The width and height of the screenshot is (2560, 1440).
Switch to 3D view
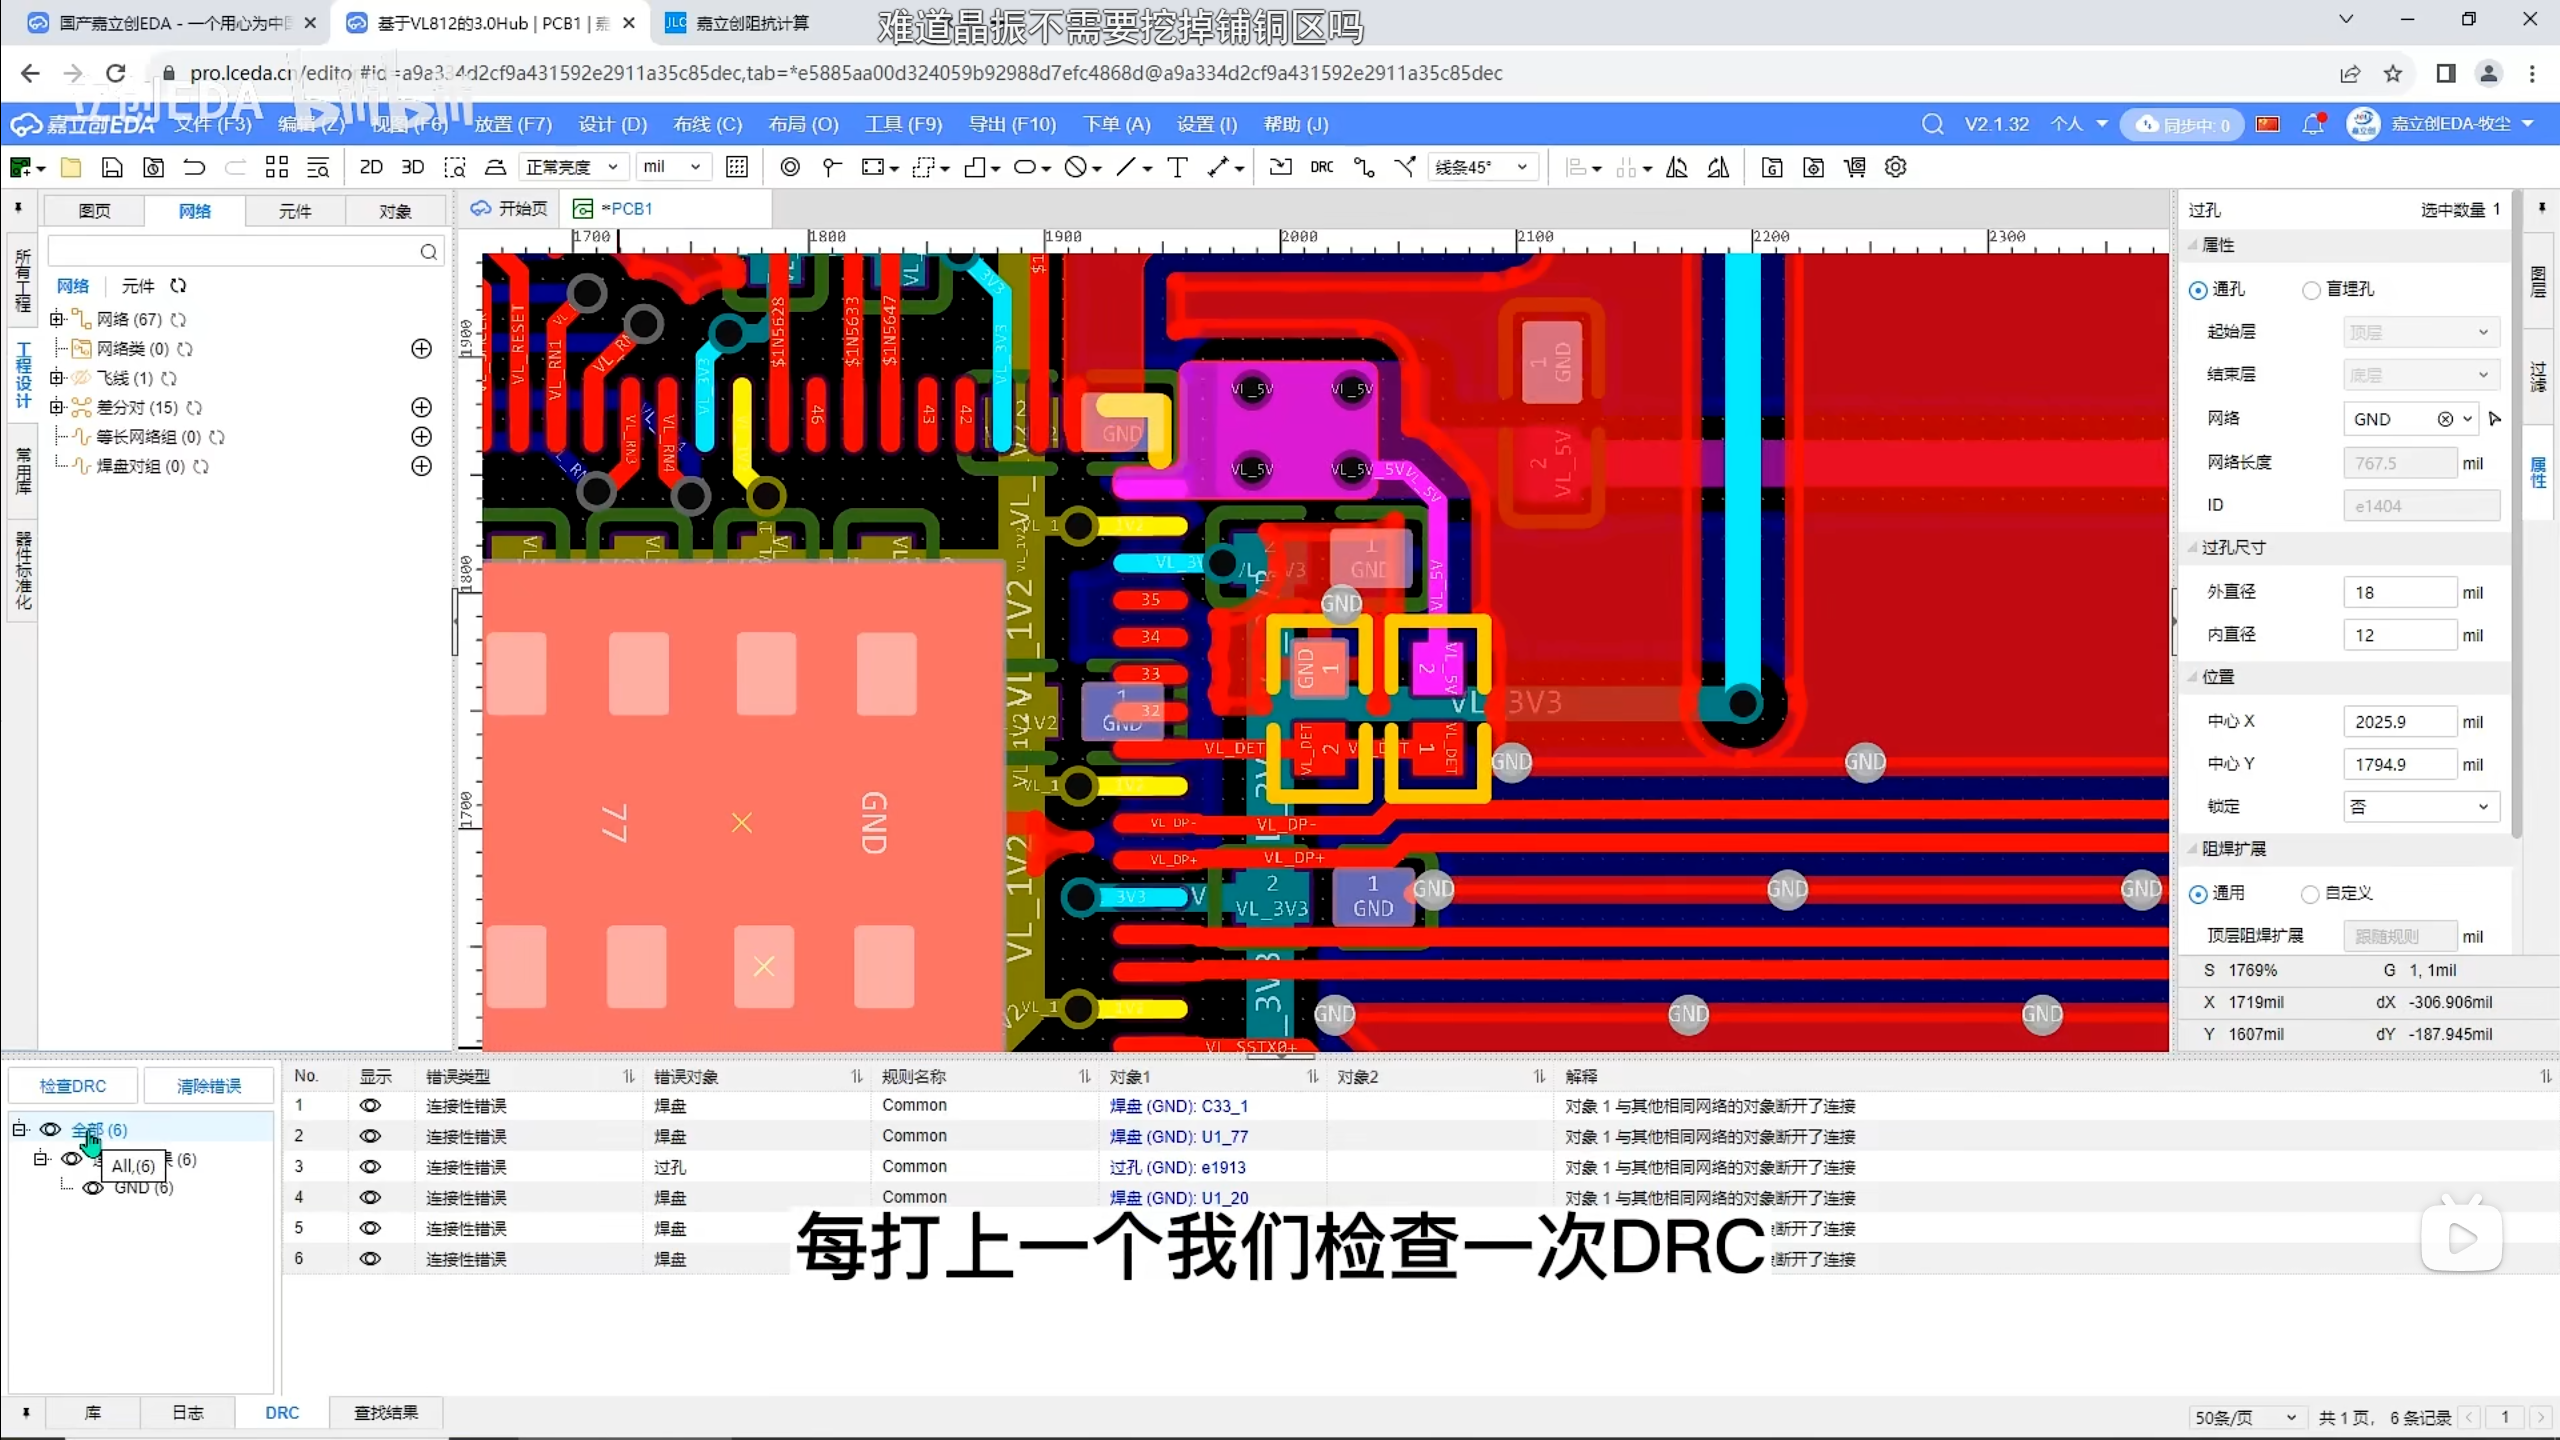(x=412, y=167)
